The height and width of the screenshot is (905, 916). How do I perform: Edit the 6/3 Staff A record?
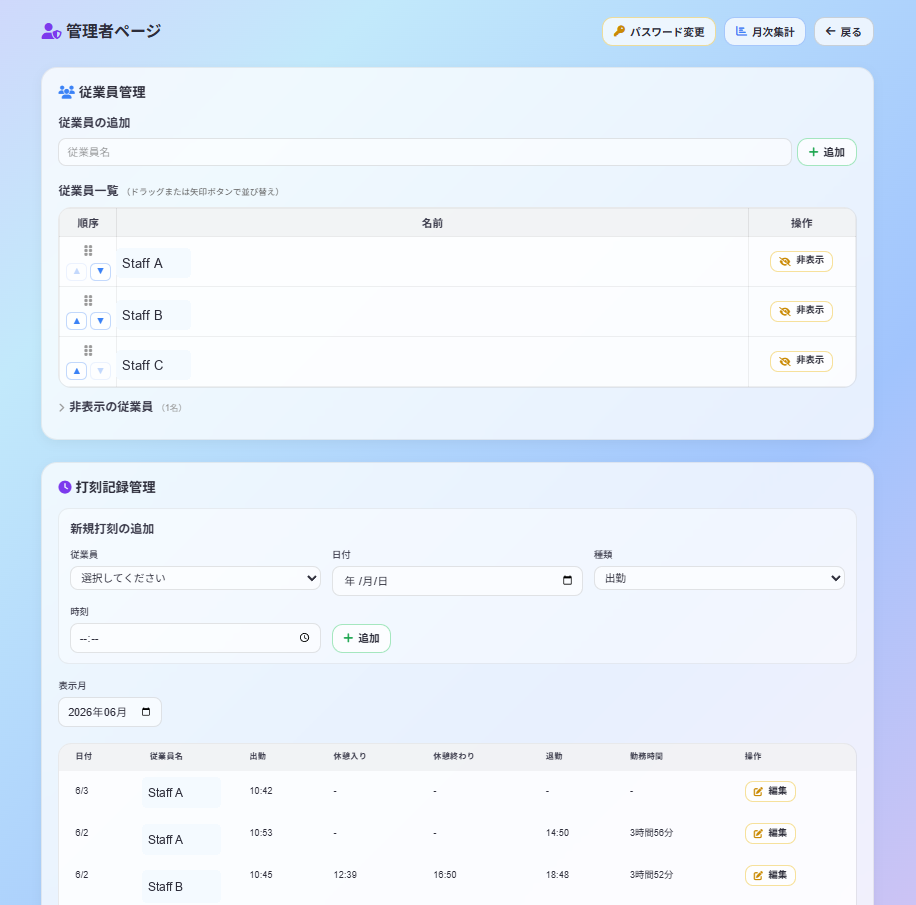(x=770, y=791)
